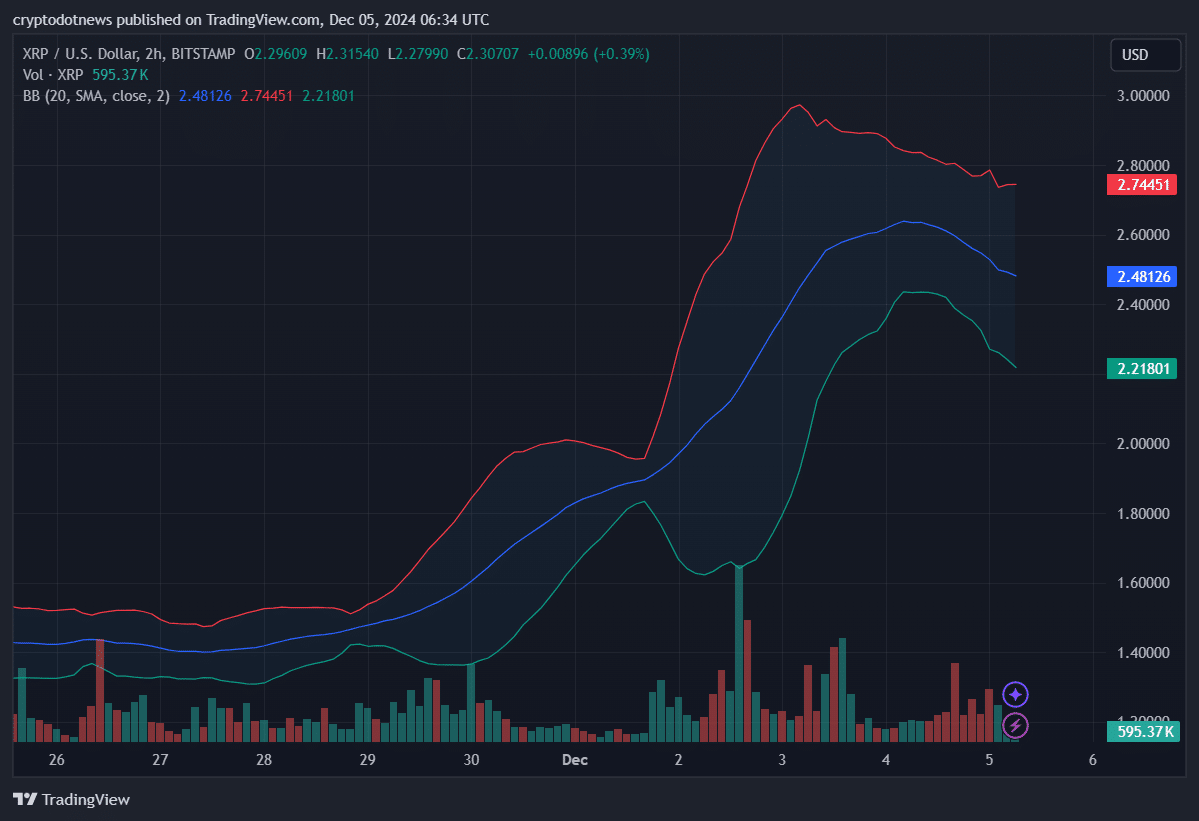Viewport: 1199px width, 821px height.
Task: Click the 2.60000 price axis label
Action: tap(1143, 235)
